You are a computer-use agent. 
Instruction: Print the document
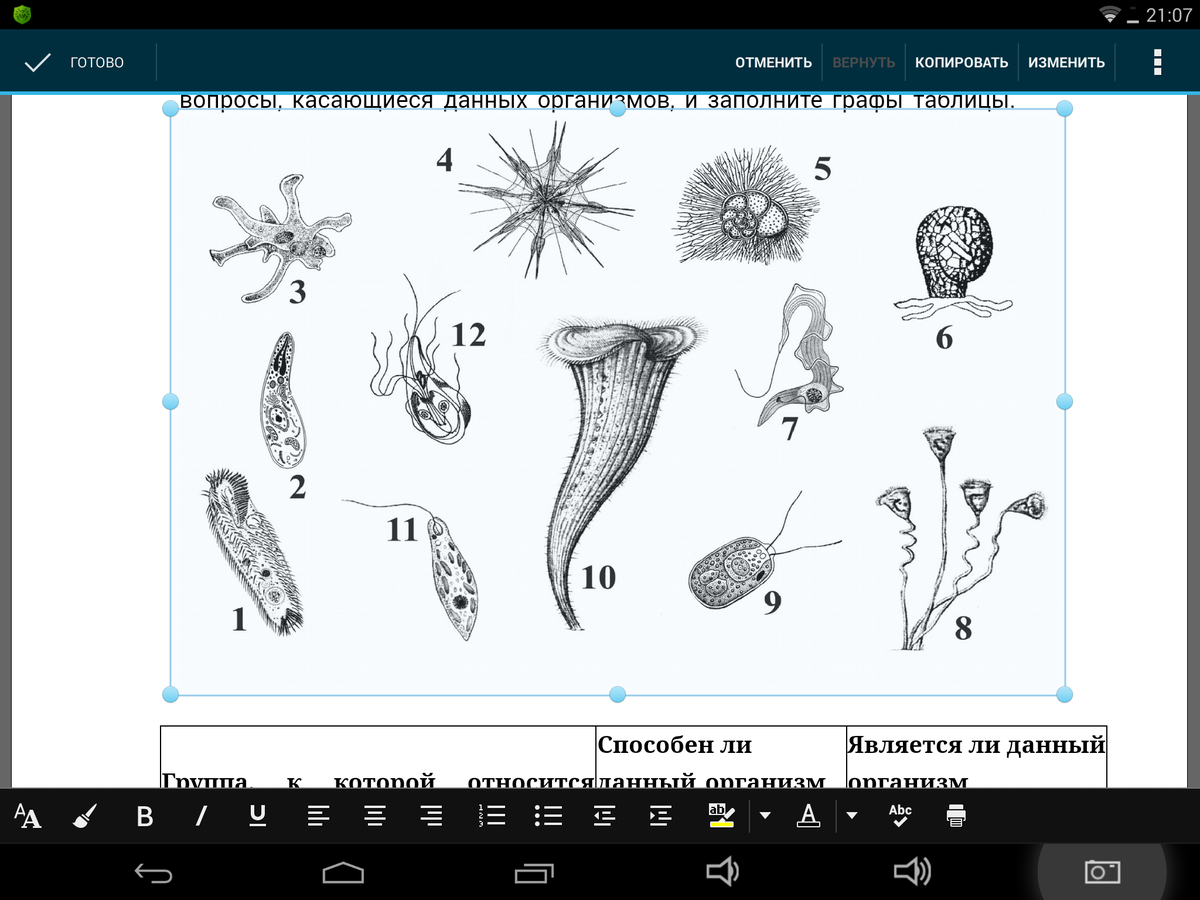[x=956, y=816]
